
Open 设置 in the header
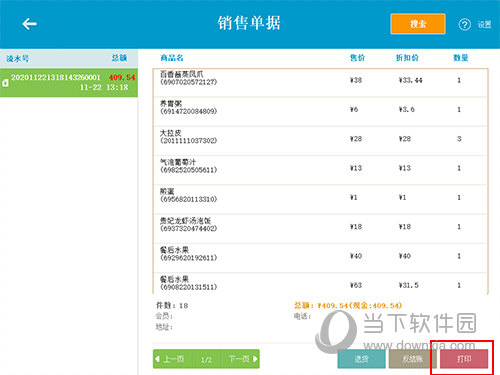[x=484, y=25]
